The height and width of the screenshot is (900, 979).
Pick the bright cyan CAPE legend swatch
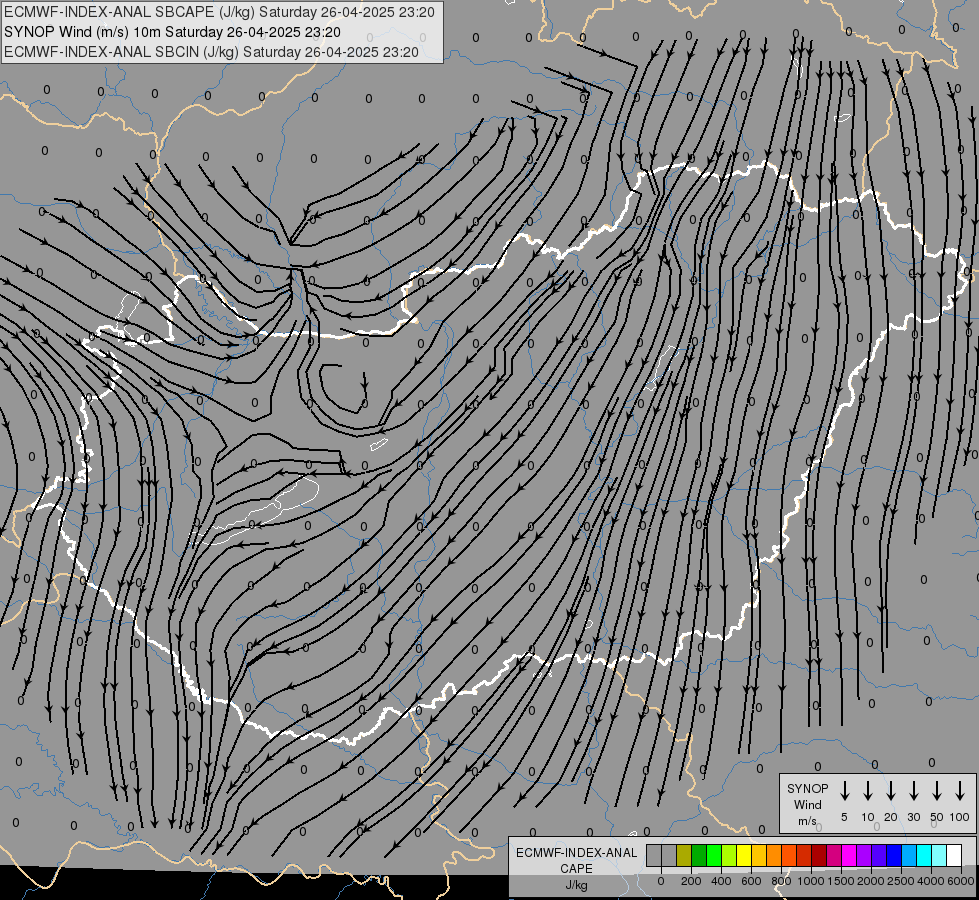tap(925, 855)
